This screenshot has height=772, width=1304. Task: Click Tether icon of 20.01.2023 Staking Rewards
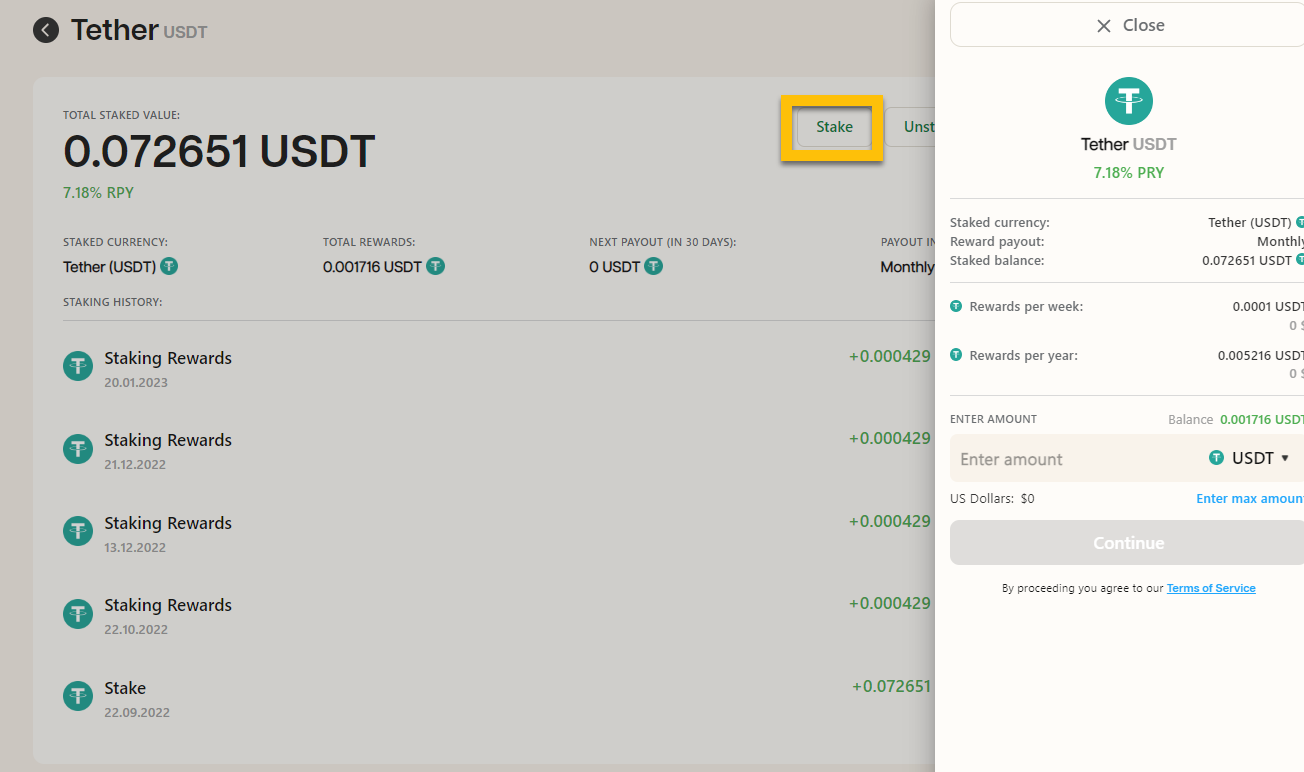pyautogui.click(x=78, y=367)
